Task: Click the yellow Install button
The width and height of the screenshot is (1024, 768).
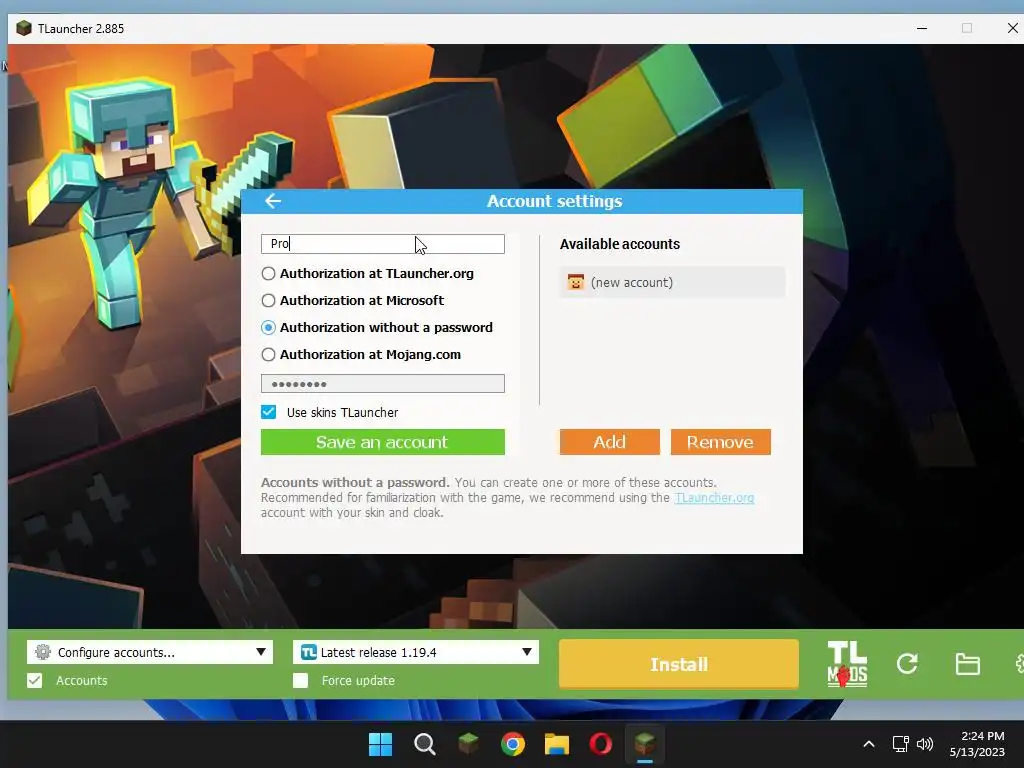Action: [679, 664]
